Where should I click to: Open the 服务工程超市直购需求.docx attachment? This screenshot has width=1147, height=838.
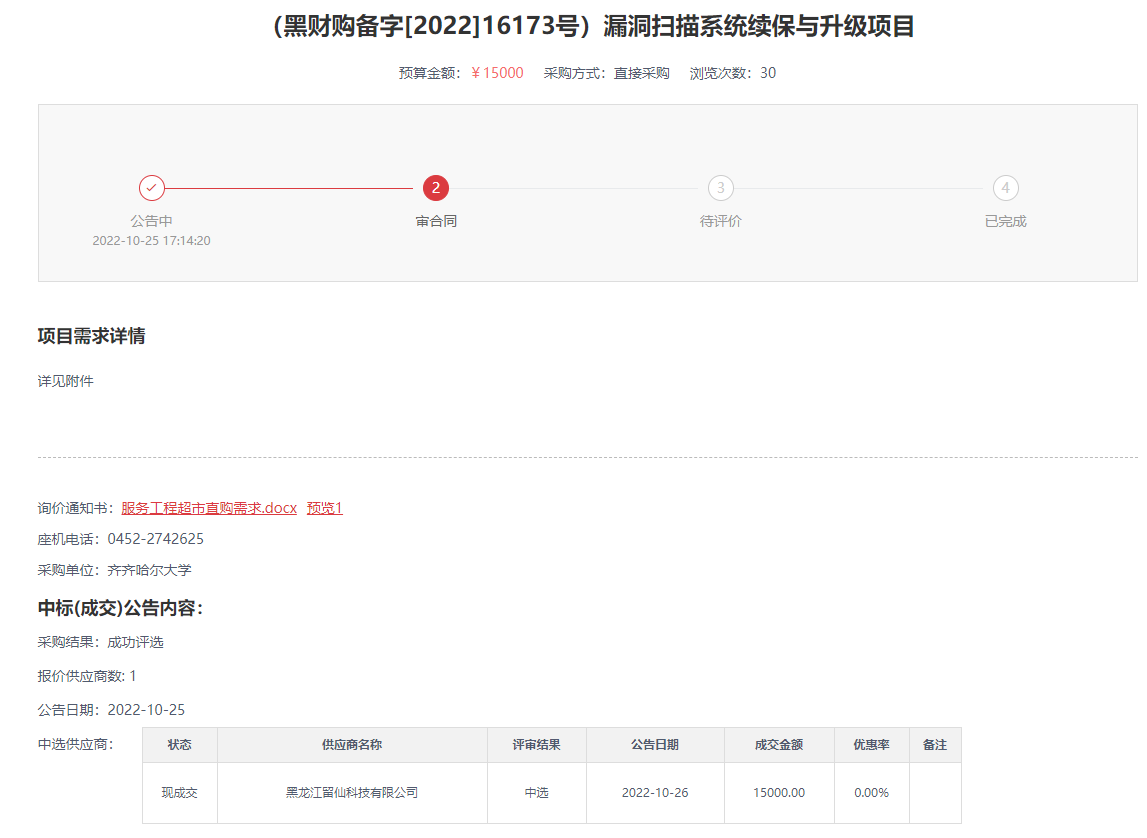click(208, 508)
